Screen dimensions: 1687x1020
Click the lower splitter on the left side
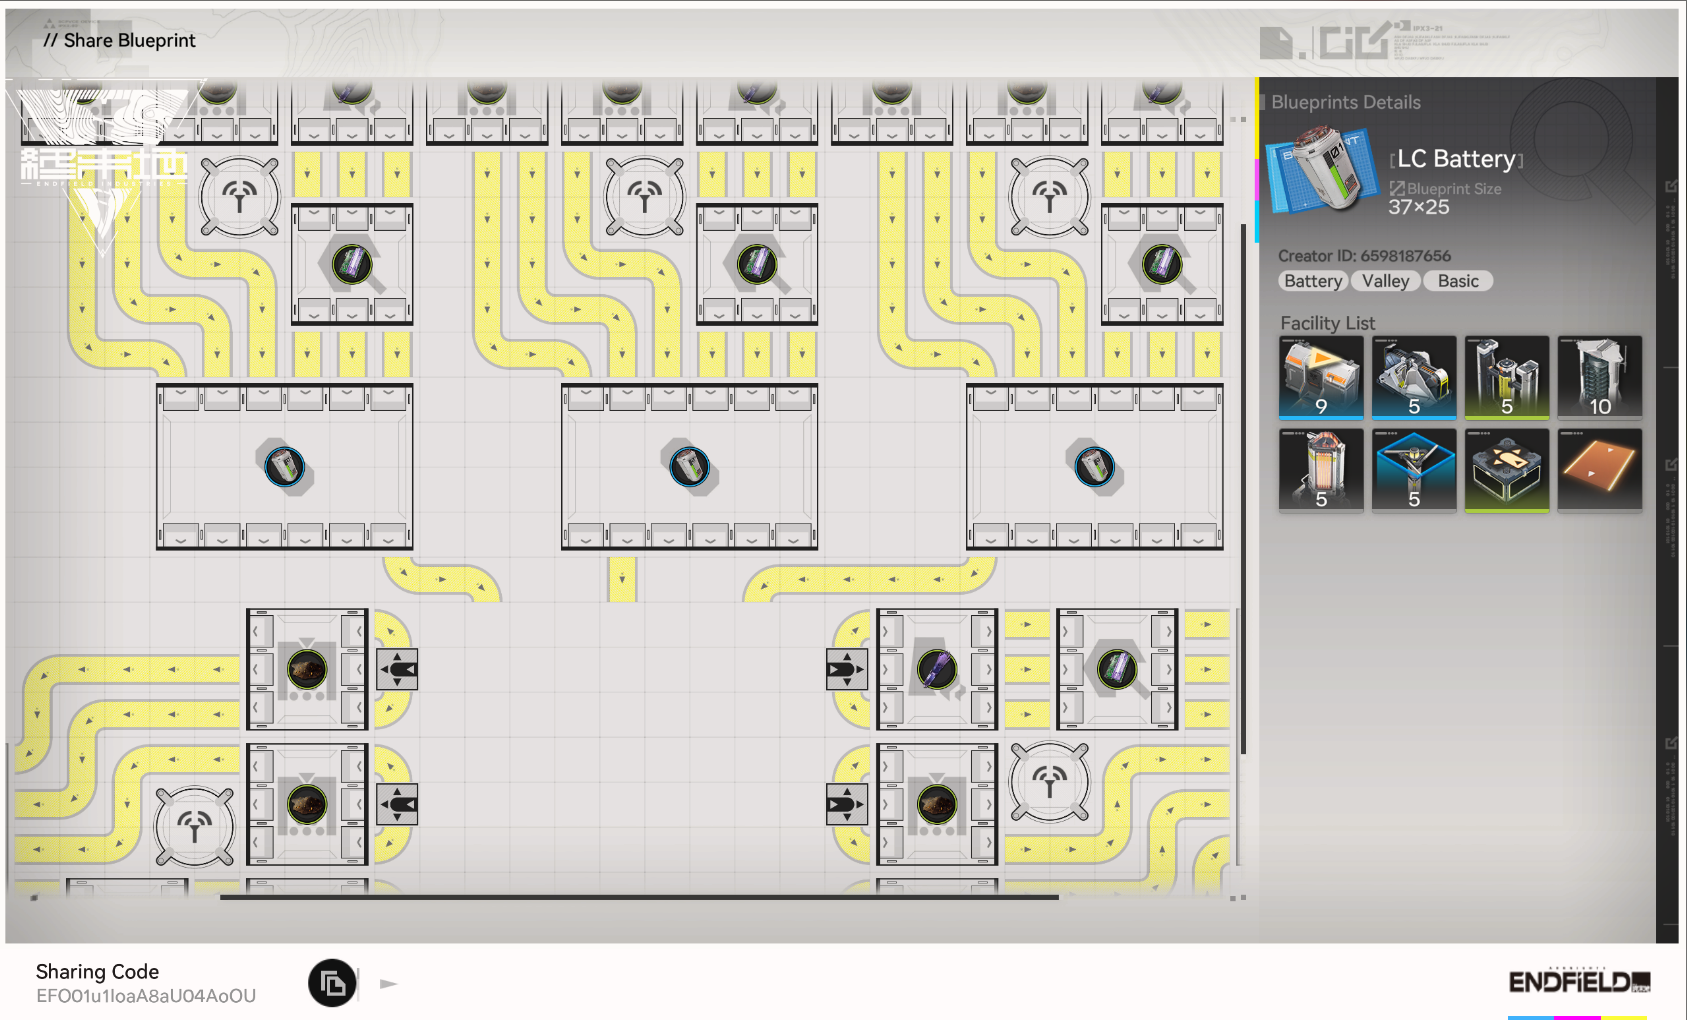397,804
